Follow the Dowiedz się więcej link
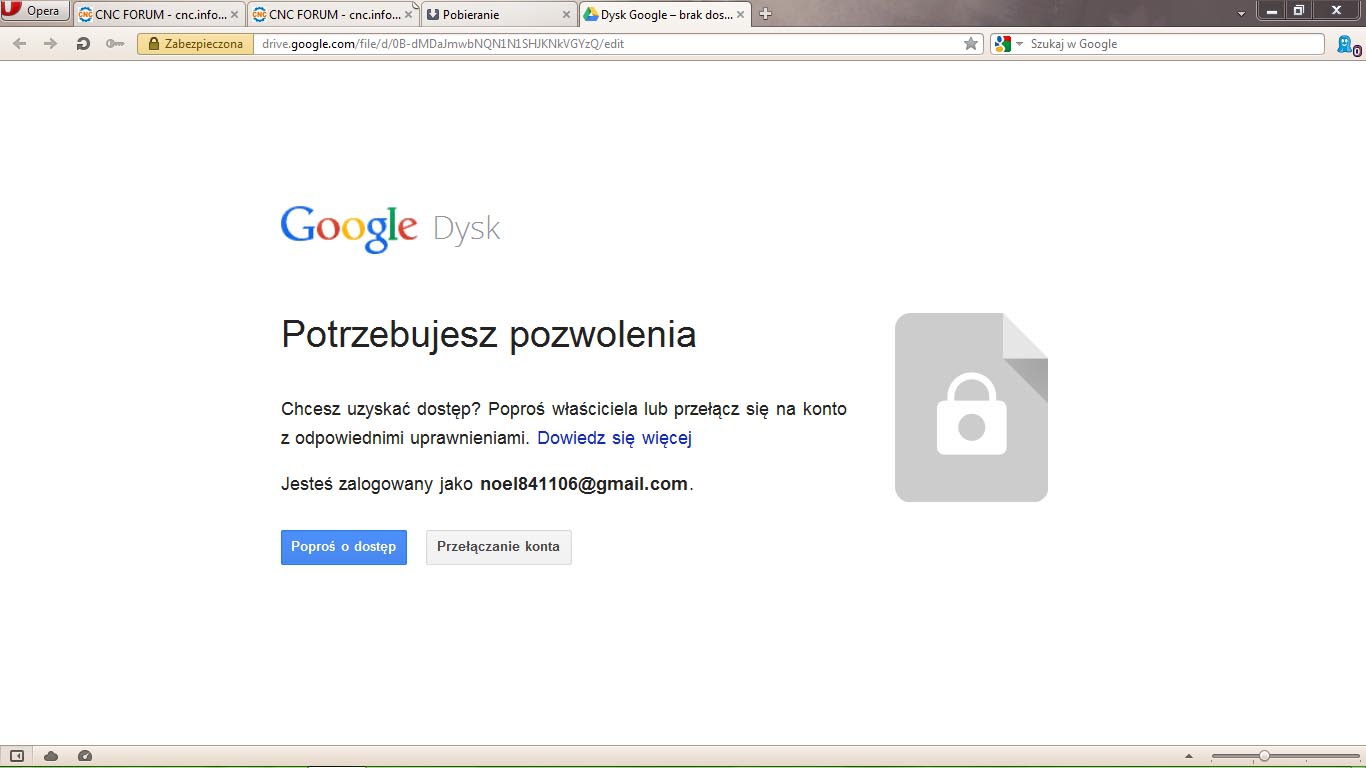 pos(614,438)
